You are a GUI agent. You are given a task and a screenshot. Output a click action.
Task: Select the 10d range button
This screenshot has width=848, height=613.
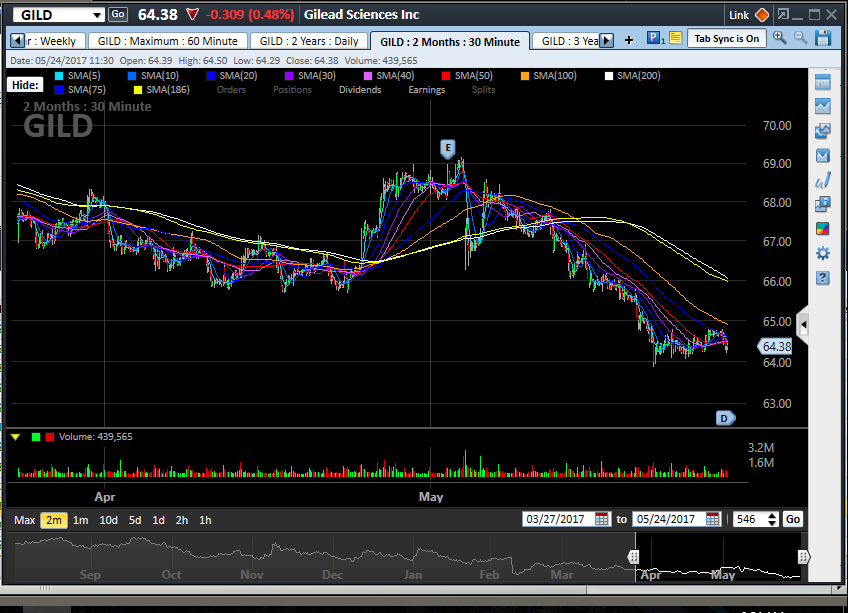tap(108, 520)
